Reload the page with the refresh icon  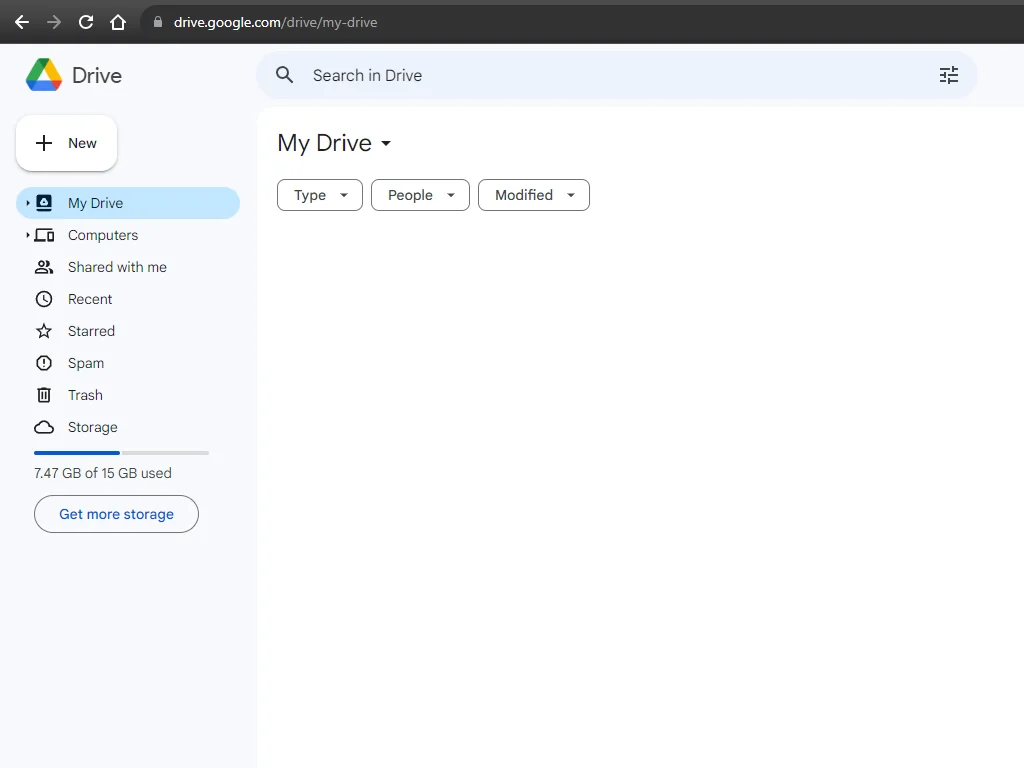click(86, 22)
